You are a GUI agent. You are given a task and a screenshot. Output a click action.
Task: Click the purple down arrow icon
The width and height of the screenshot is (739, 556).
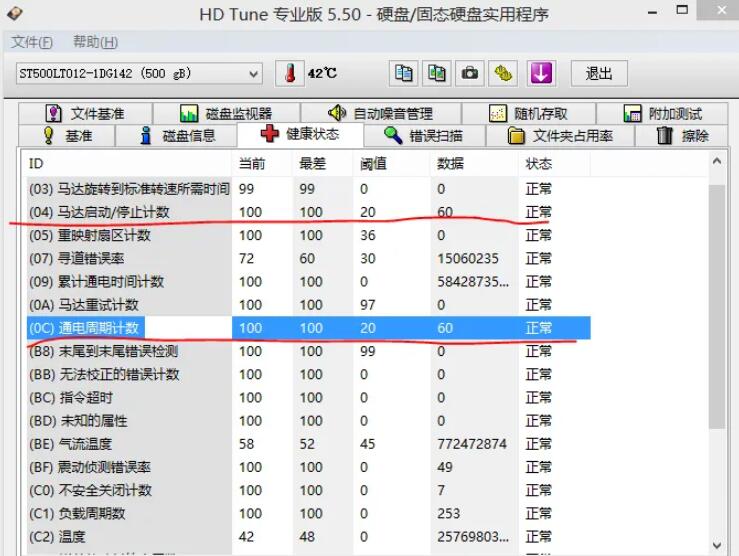[x=541, y=74]
